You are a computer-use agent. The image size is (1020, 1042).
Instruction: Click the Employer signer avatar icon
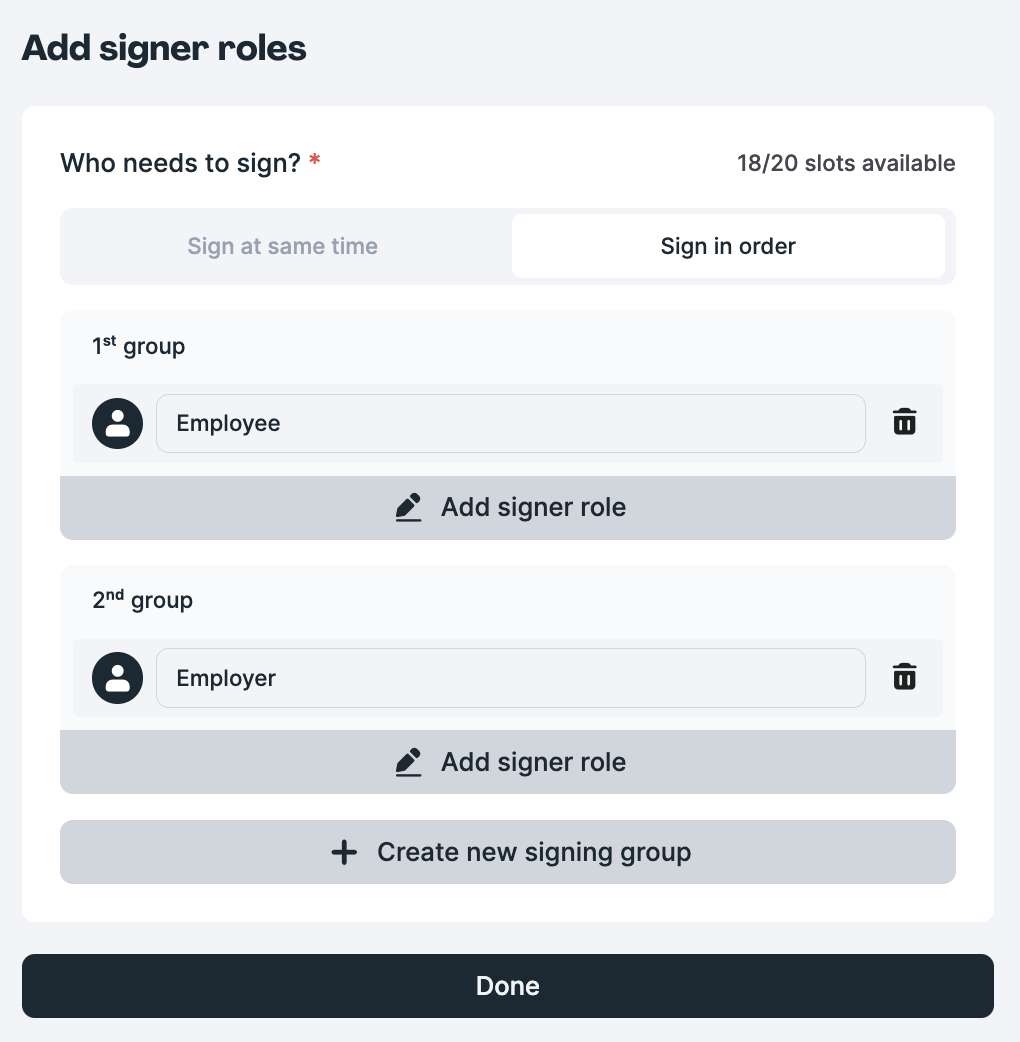[117, 677]
